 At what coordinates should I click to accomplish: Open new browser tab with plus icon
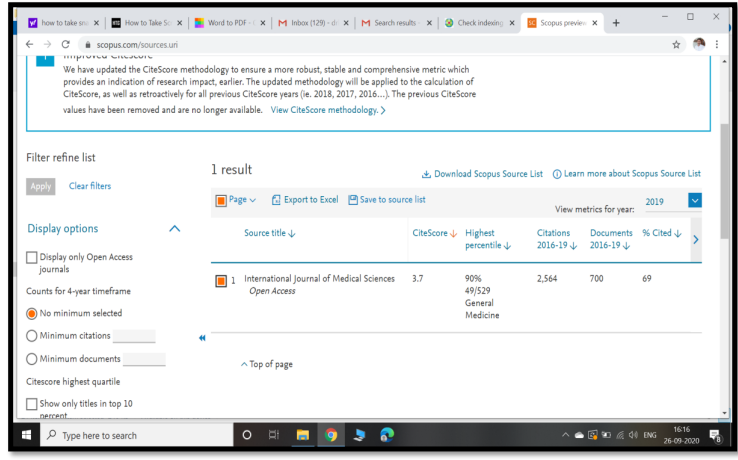coord(615,22)
